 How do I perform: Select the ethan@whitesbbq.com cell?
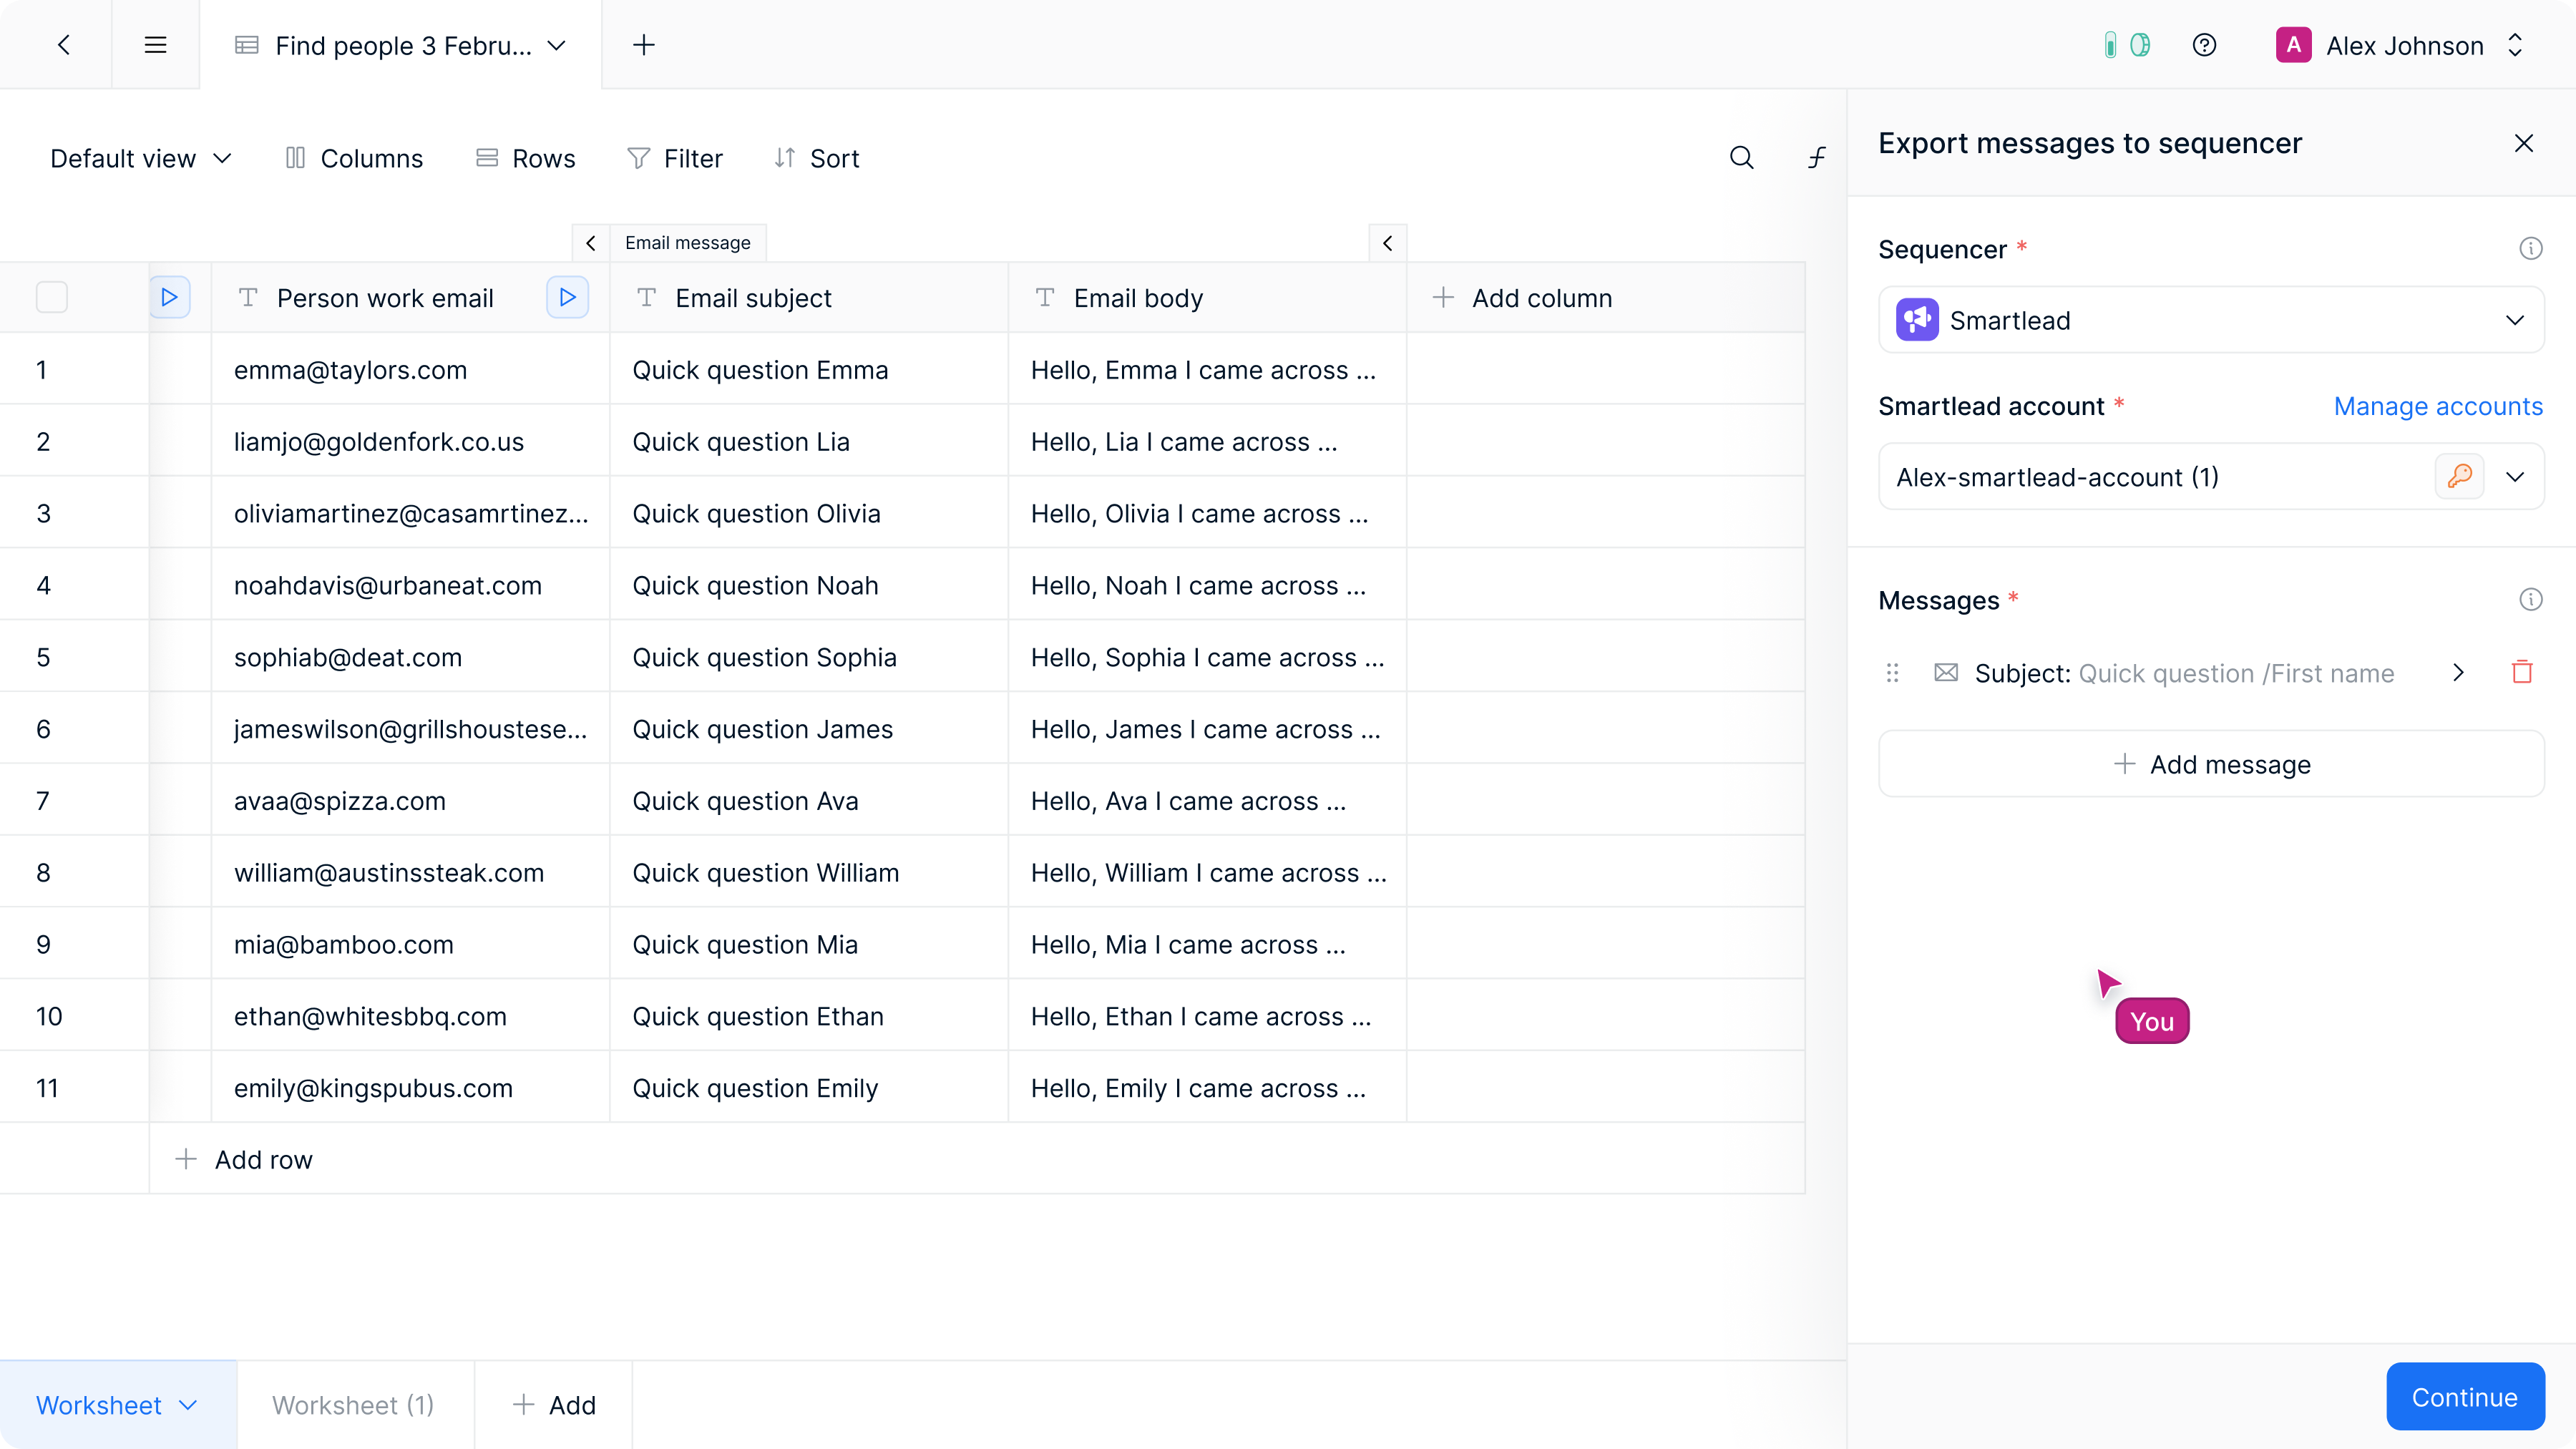tap(410, 1016)
